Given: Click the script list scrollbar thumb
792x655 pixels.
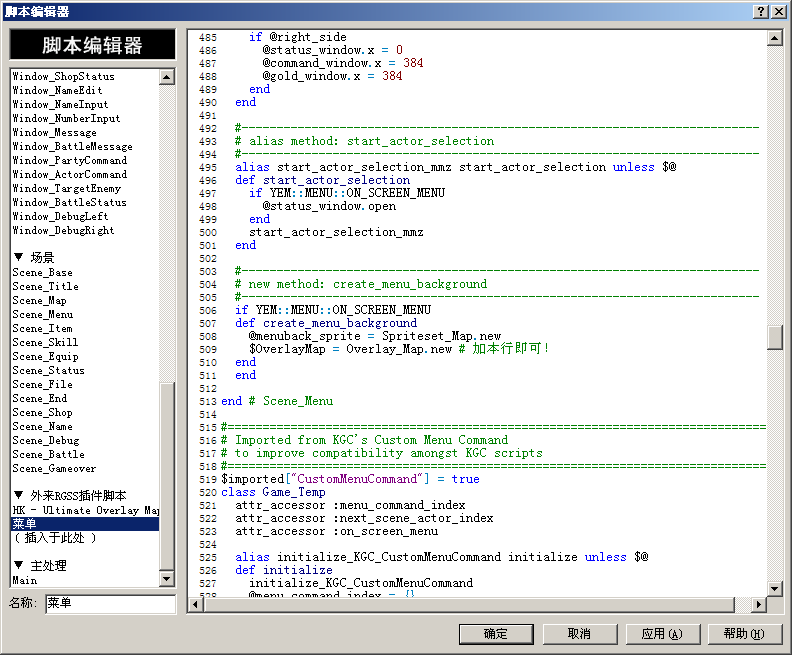Looking at the screenshot, I should click(x=167, y=477).
